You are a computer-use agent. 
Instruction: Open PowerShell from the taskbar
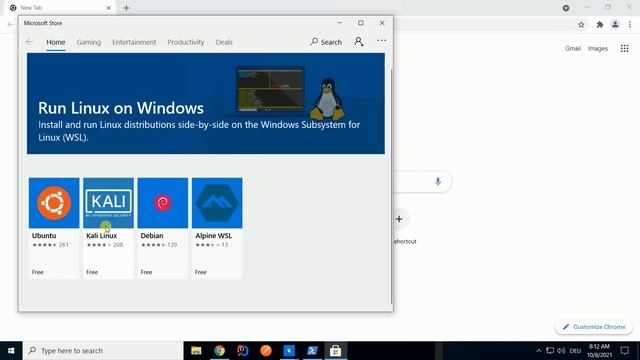click(312, 351)
